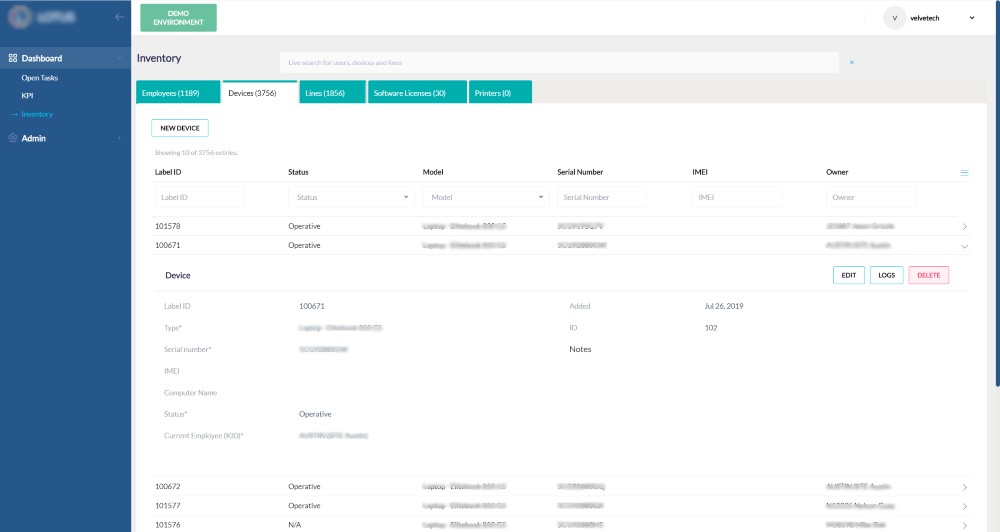This screenshot has height=532, width=1000.
Task: Click label ID 100672 cell
Action: pyautogui.click(x=168, y=487)
